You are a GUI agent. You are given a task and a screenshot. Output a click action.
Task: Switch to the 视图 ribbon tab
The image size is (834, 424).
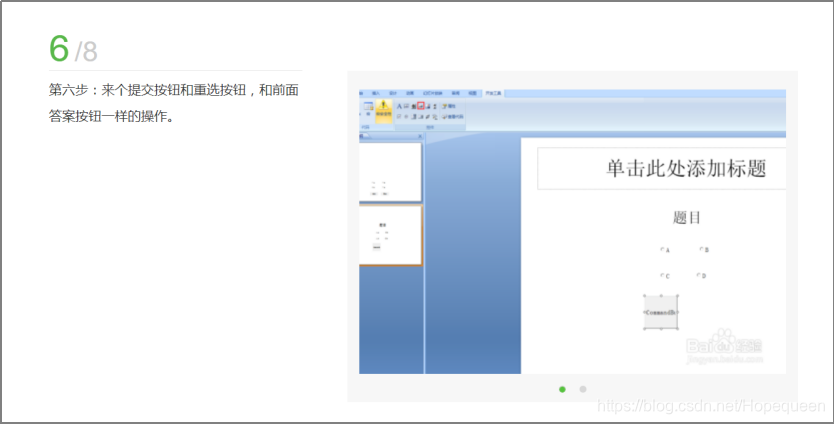pyautogui.click(x=472, y=93)
